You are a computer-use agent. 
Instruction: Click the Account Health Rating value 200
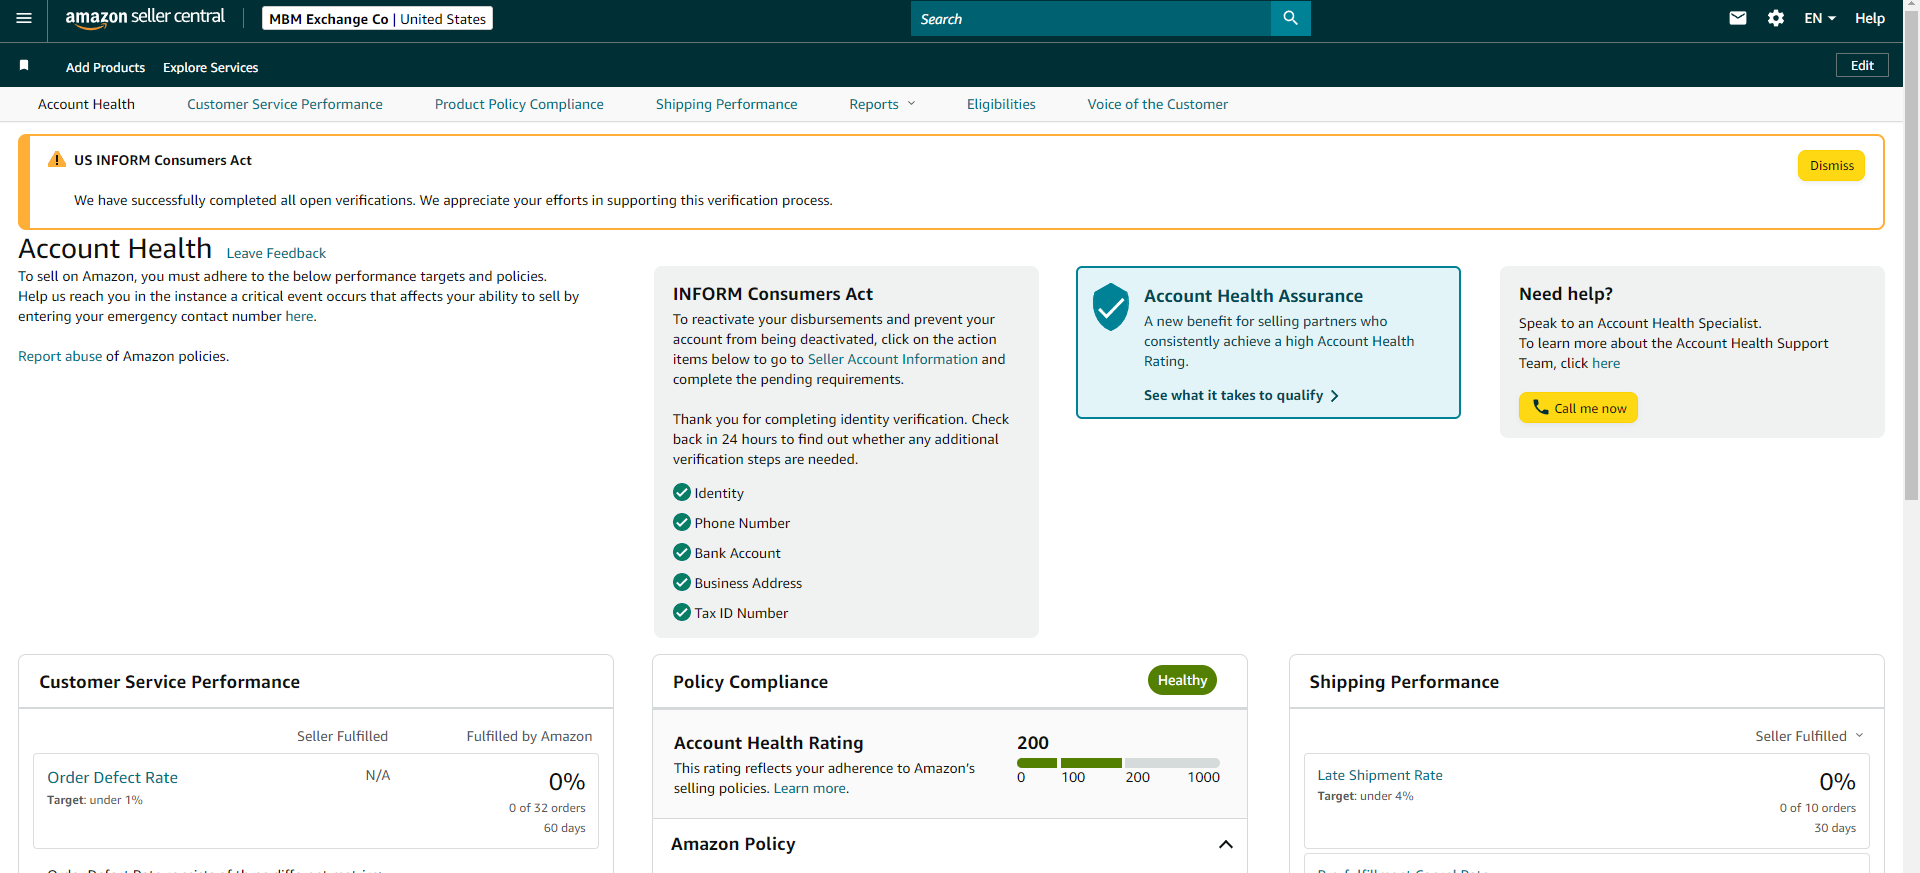click(1033, 743)
